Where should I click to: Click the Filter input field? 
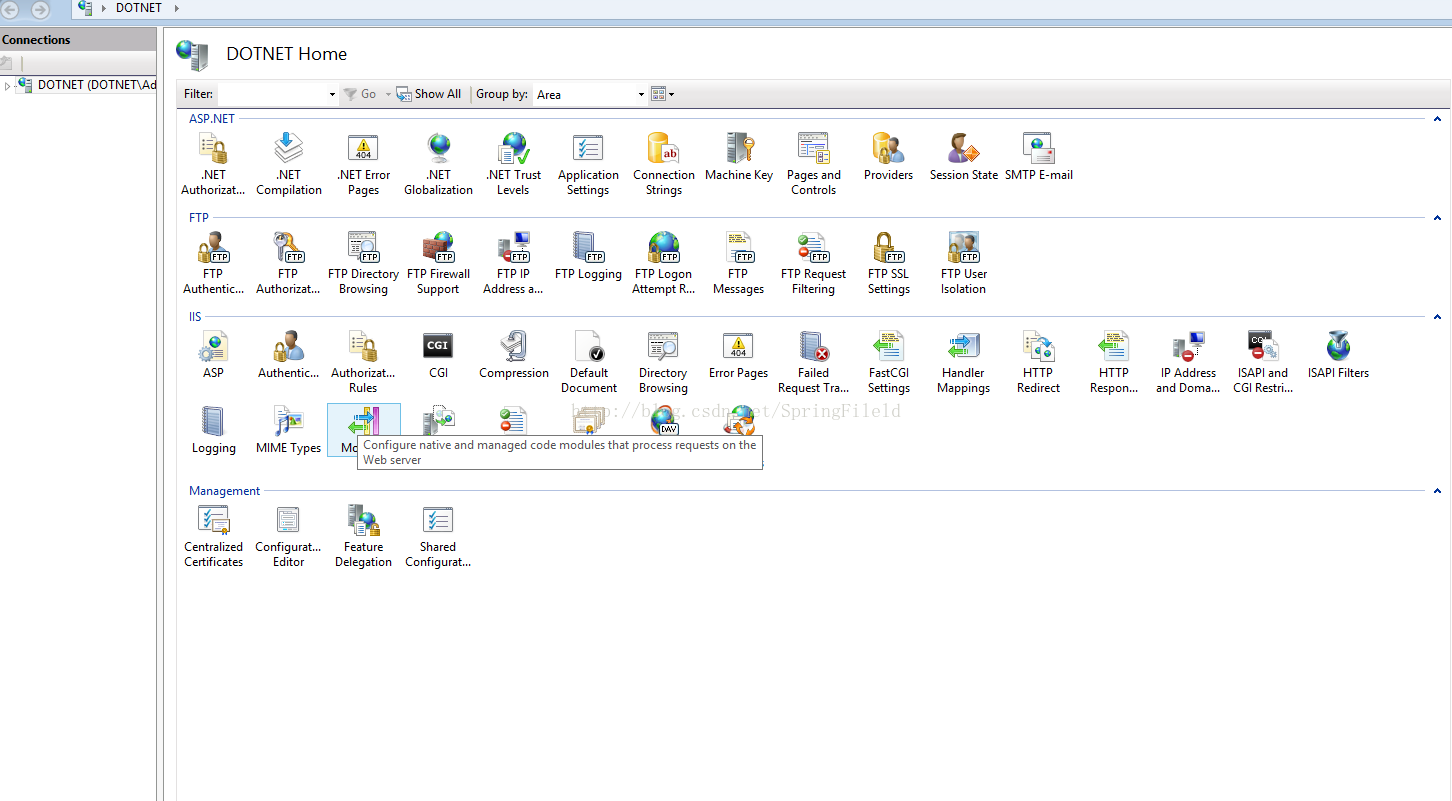click(x=272, y=94)
